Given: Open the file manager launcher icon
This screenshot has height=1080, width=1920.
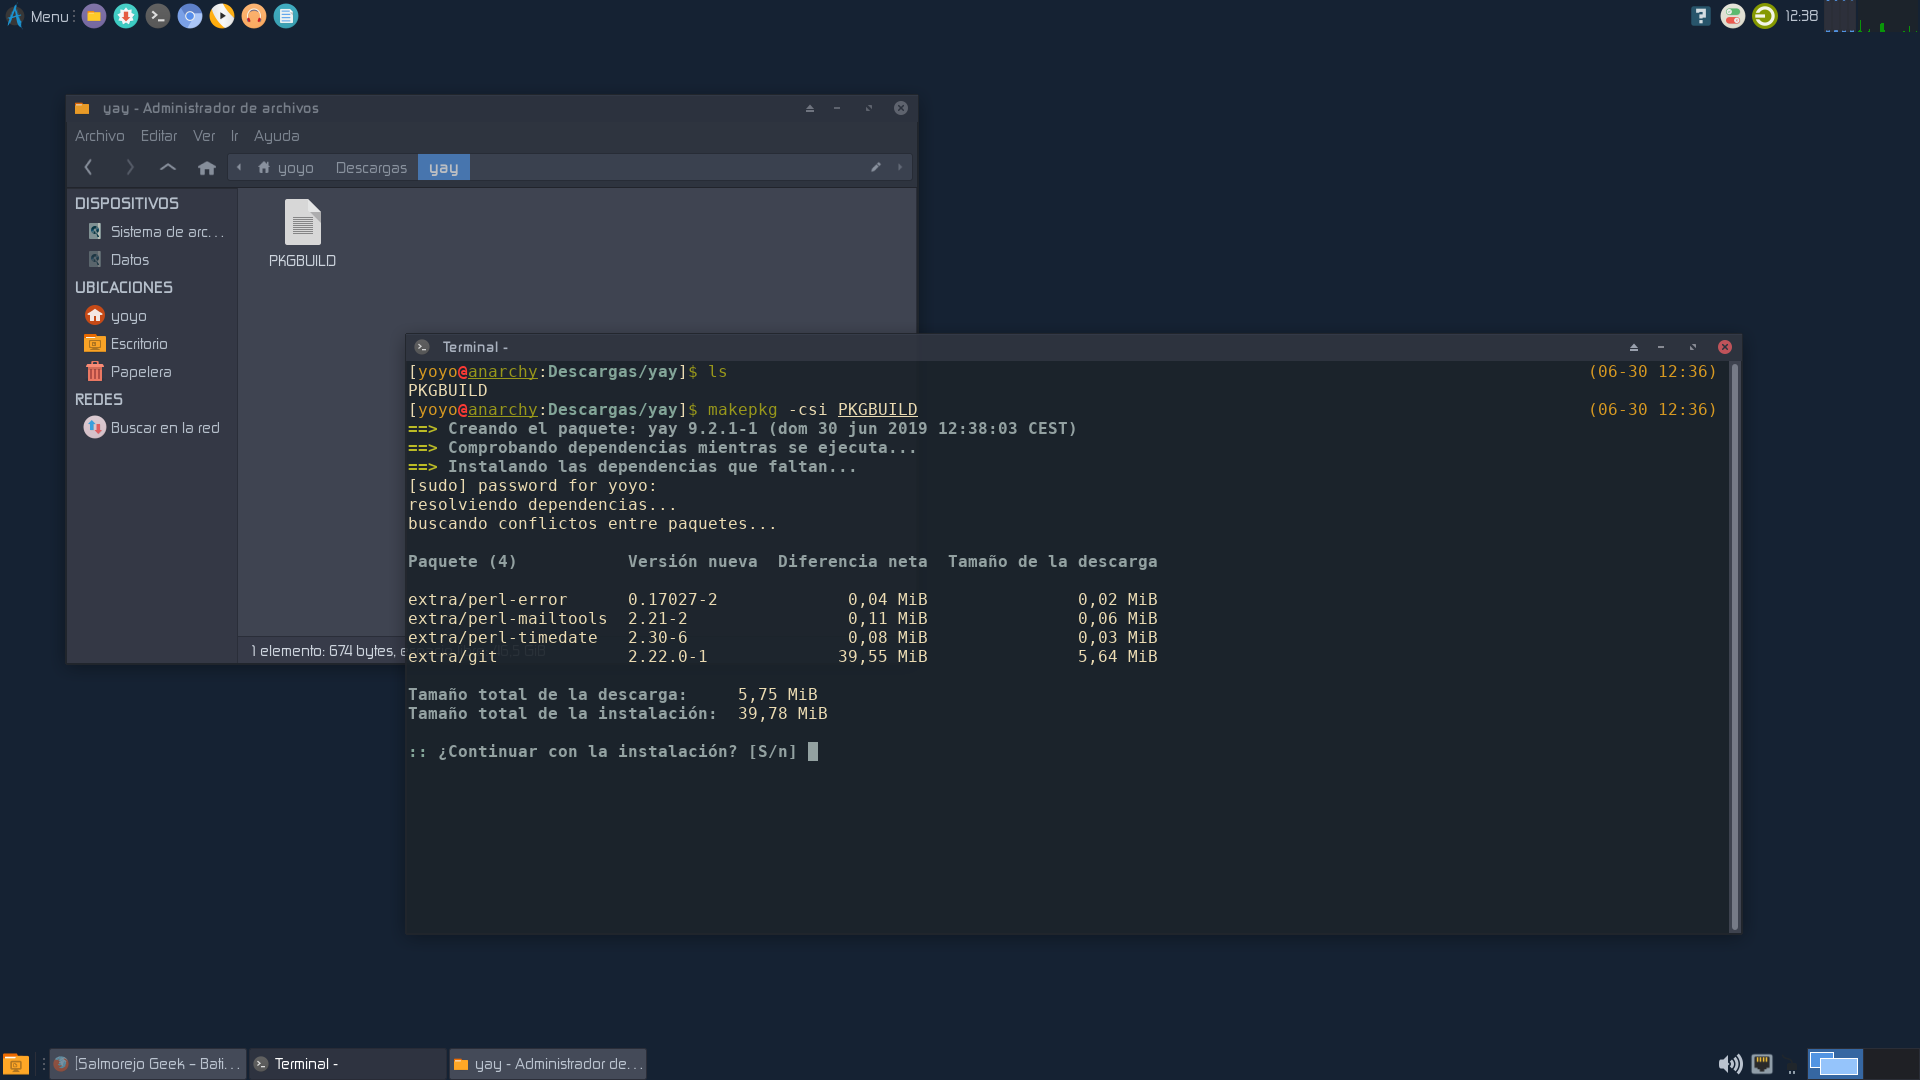Looking at the screenshot, I should pyautogui.click(x=94, y=16).
